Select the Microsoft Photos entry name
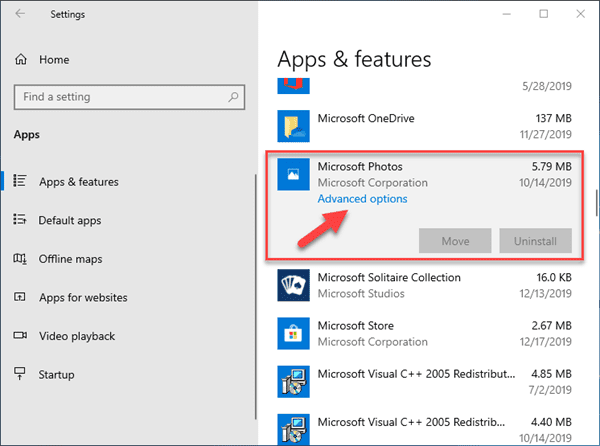The width and height of the screenshot is (600, 446). (360, 167)
